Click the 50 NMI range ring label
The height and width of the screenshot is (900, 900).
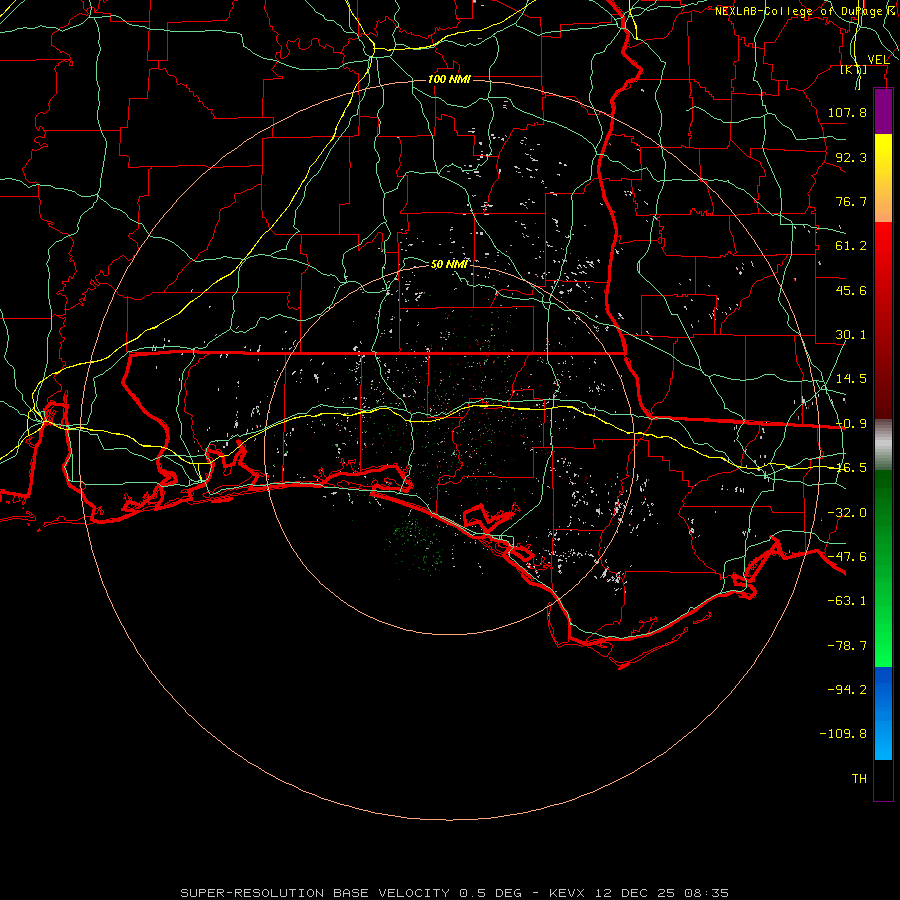click(449, 264)
